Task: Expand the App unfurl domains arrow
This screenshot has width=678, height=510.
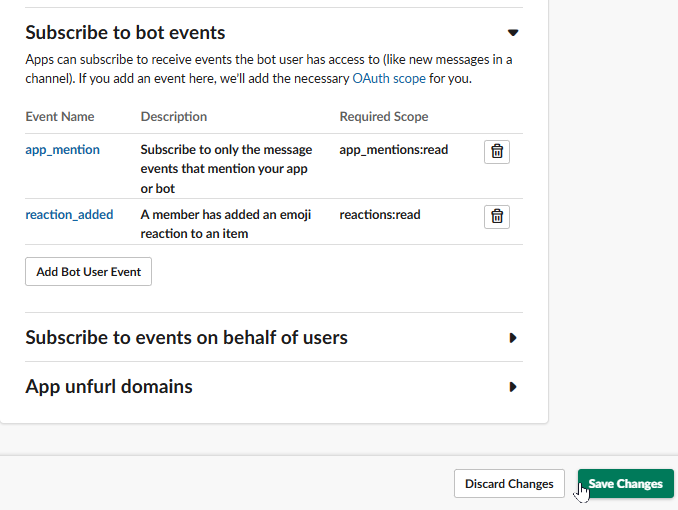Action: pos(513,387)
